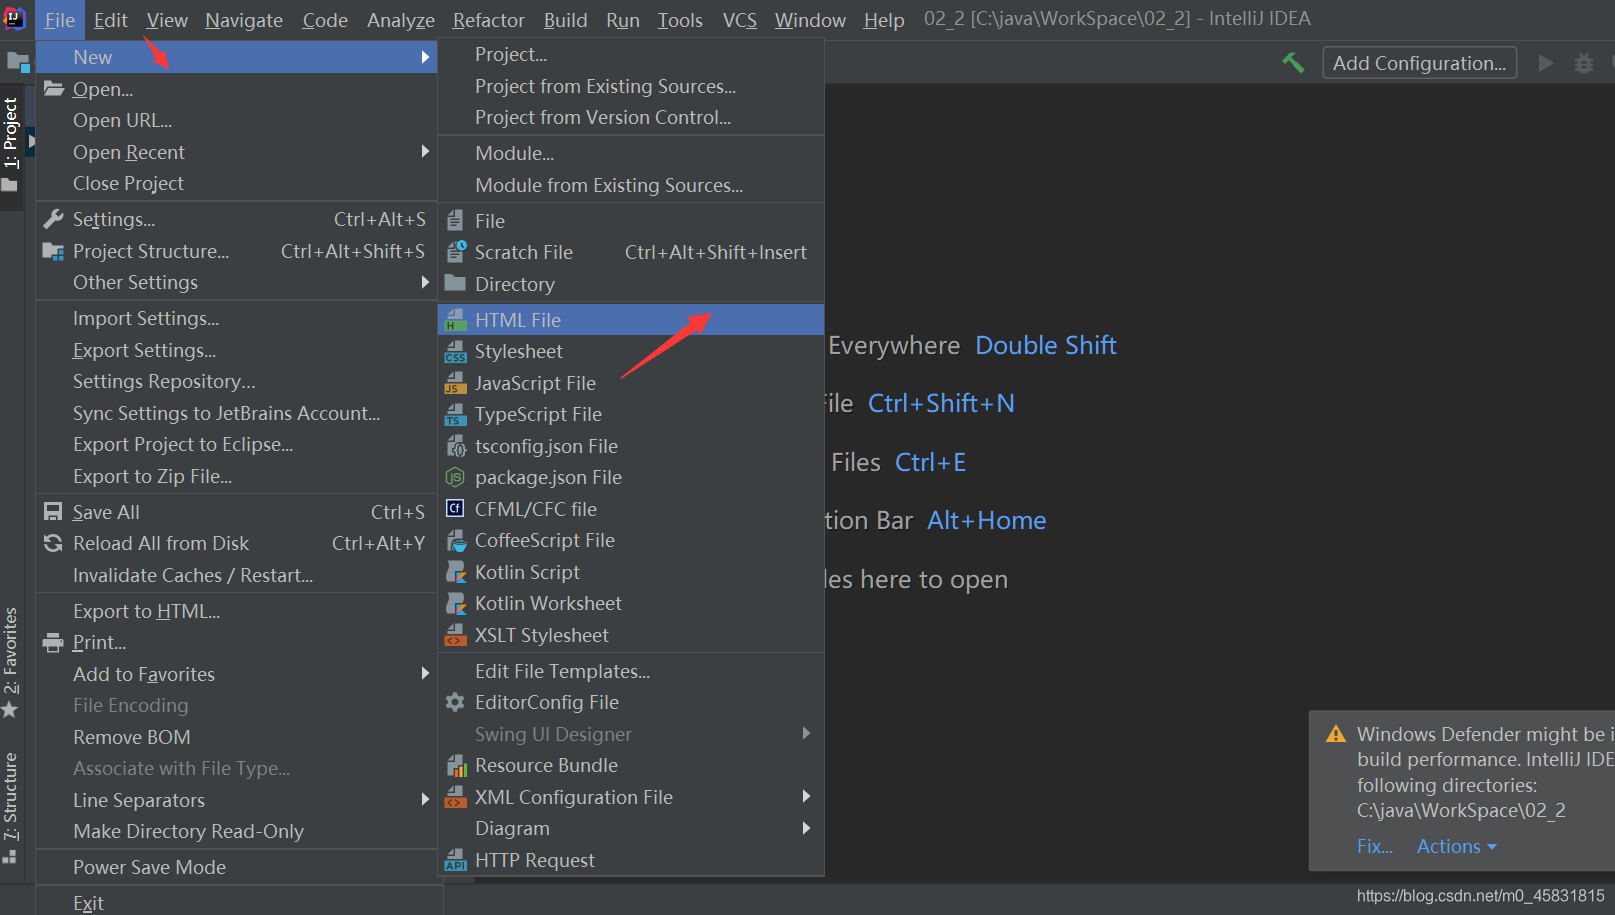Click the Settings wrench icon
The height and width of the screenshot is (915, 1615).
coord(53,219)
